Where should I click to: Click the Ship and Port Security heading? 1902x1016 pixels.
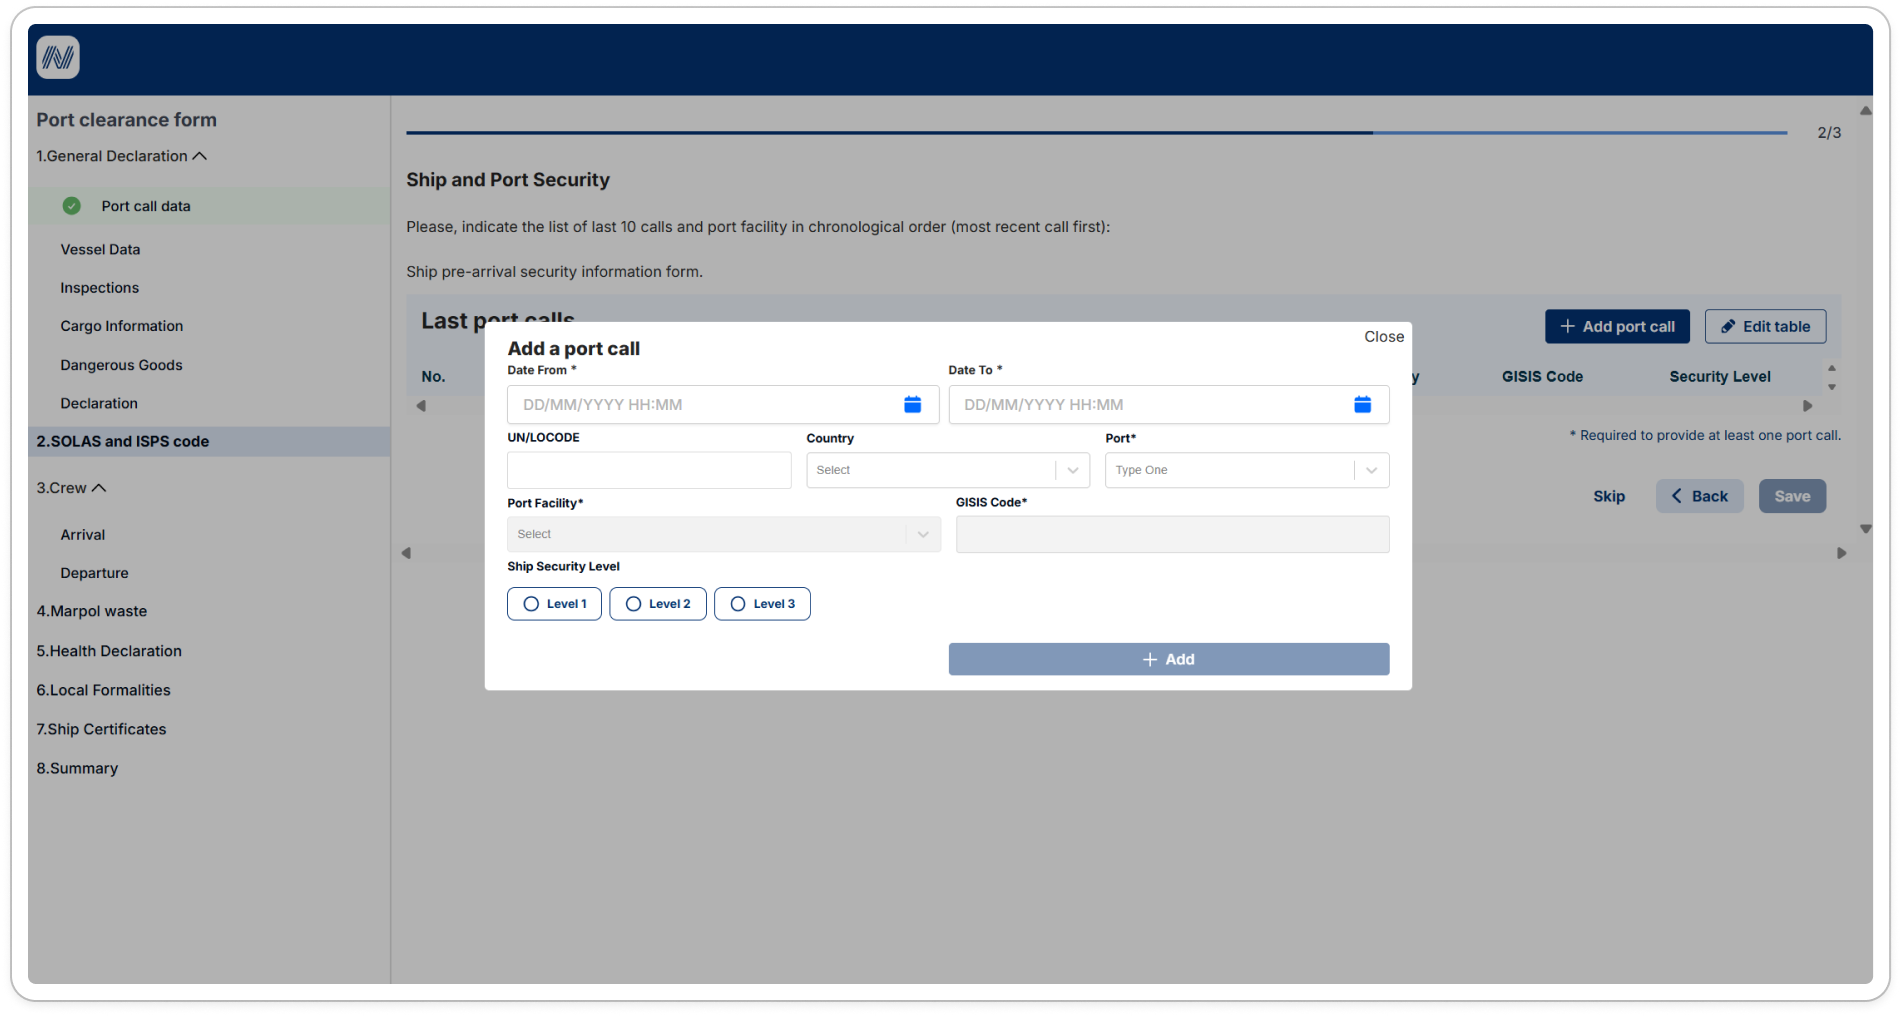coord(508,180)
